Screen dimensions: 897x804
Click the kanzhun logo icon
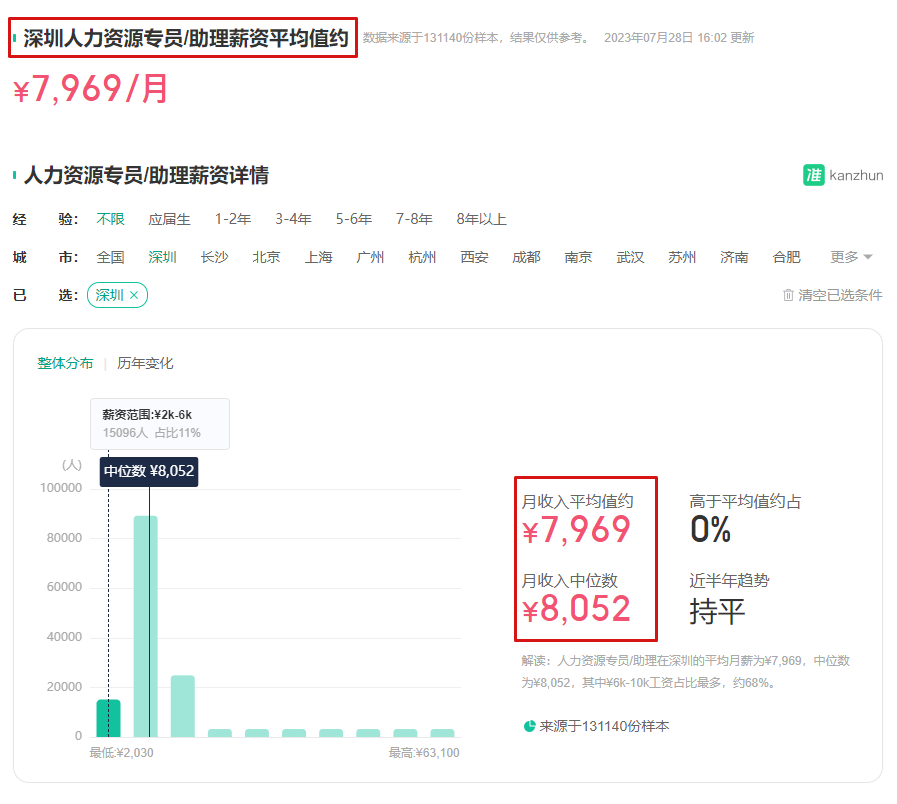813,175
